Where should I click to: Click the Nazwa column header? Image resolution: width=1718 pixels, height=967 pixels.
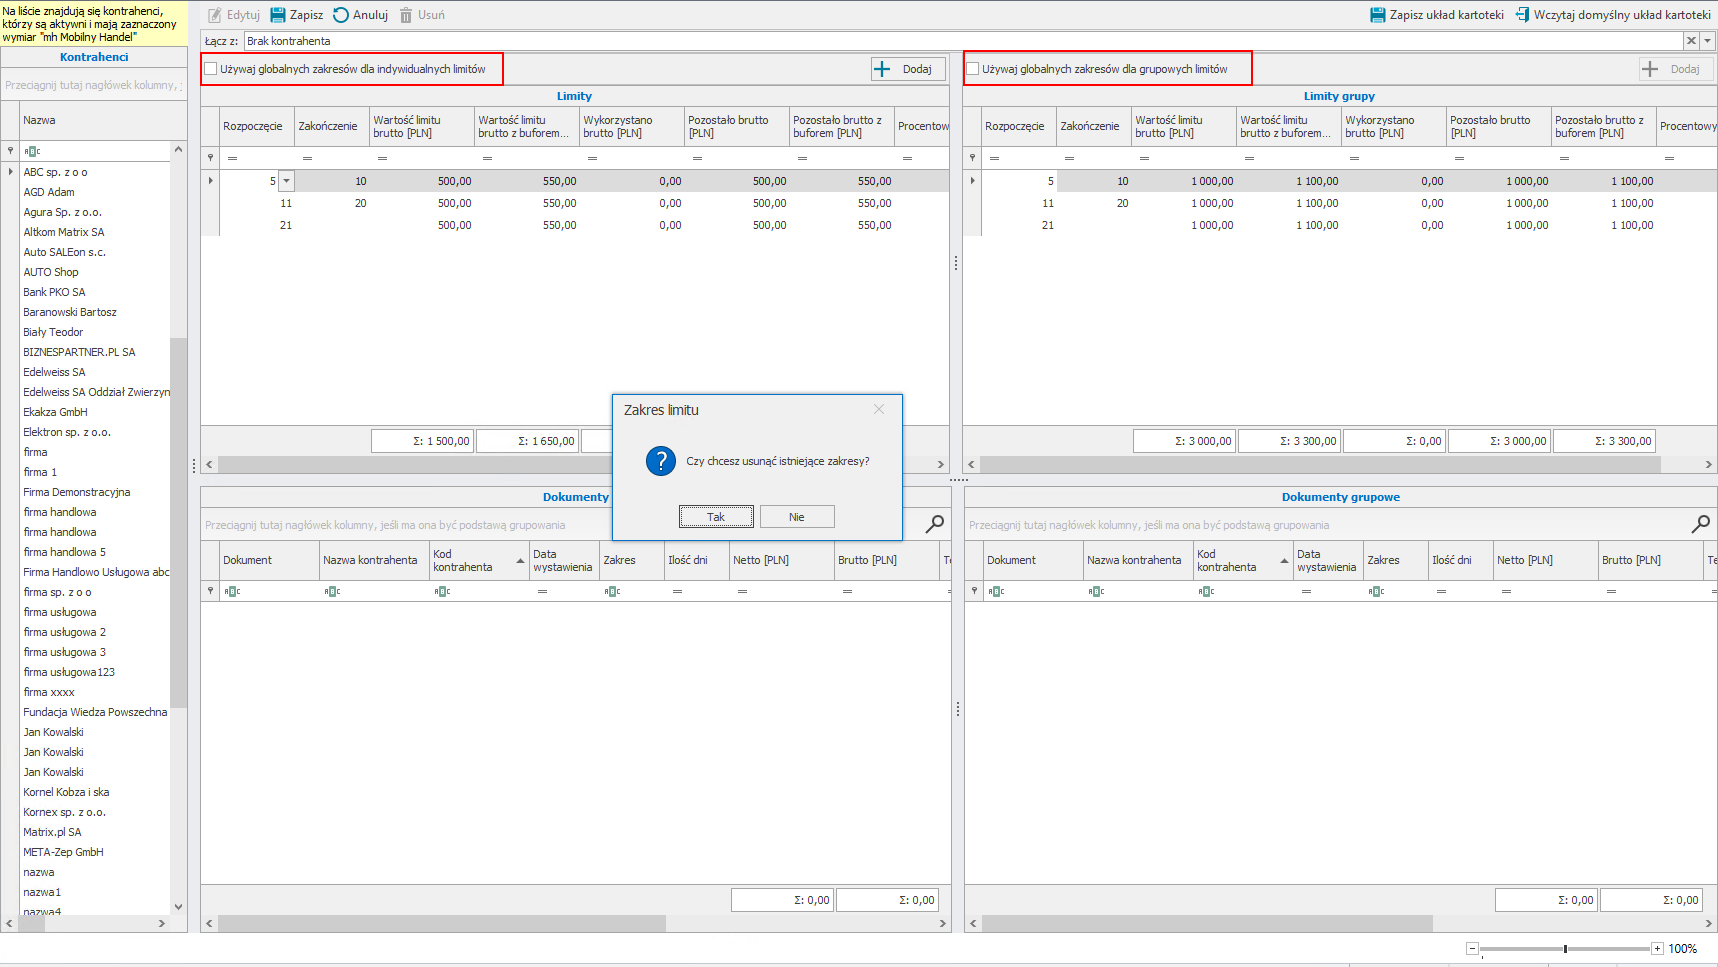(95, 120)
